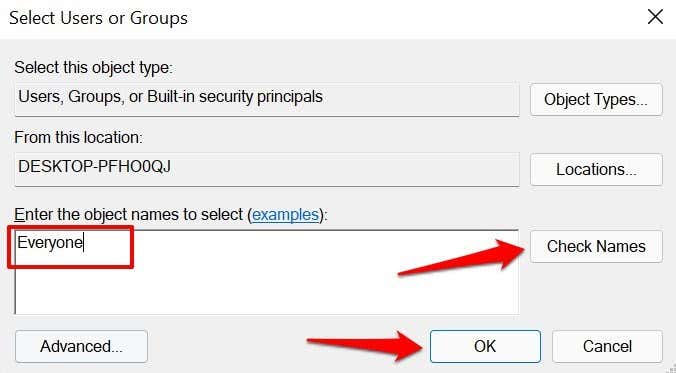Open the examples help link

[x=285, y=214]
